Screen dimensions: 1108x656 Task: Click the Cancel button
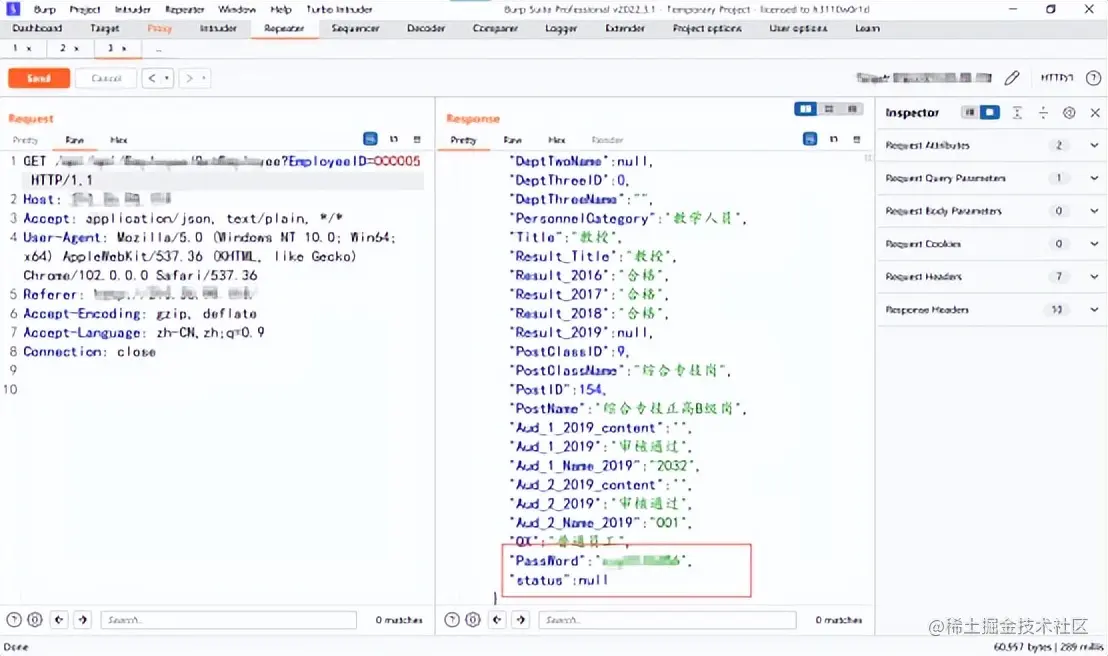tap(106, 78)
